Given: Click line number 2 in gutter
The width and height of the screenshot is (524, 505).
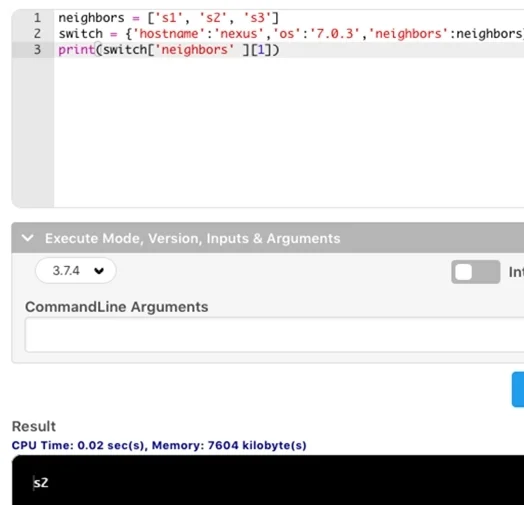Looking at the screenshot, I should pos(37,34).
